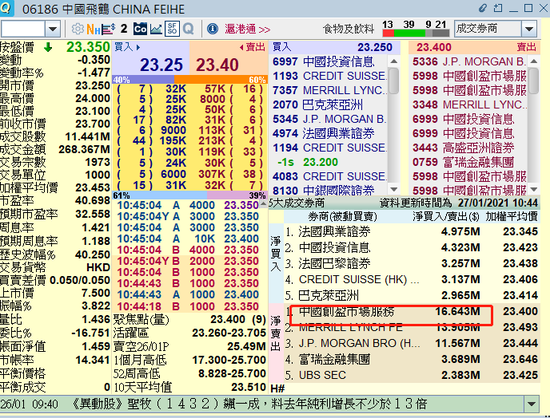The width and height of the screenshot is (550, 418).
Task: Click the 淨買入/賣出($) column header
Action: 445,217
